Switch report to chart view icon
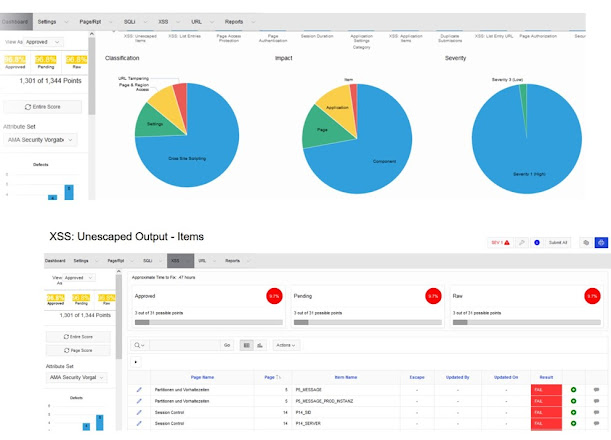The width and height of the screenshot is (611, 440). (x=260, y=345)
